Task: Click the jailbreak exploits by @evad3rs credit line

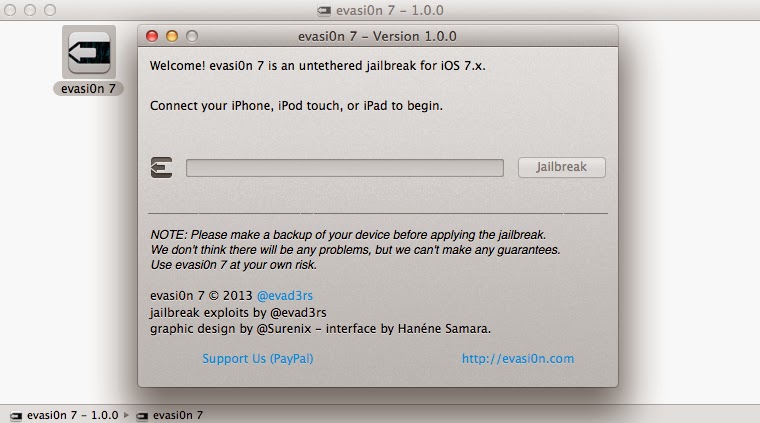Action: point(238,313)
